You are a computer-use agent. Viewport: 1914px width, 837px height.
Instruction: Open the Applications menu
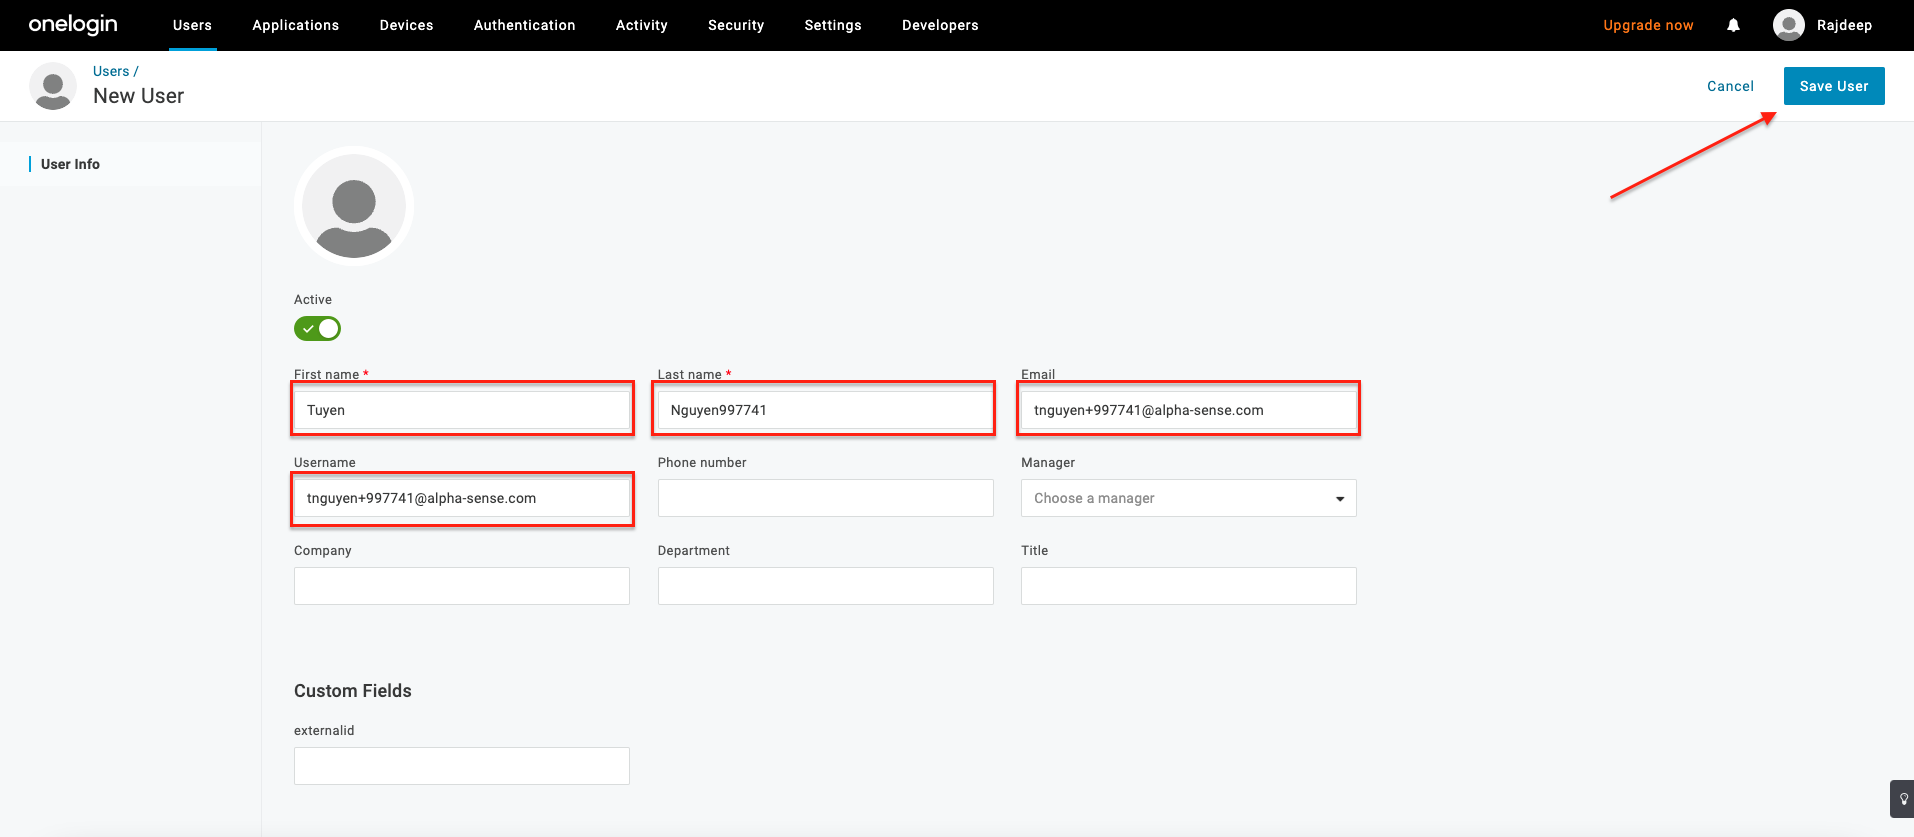click(295, 25)
